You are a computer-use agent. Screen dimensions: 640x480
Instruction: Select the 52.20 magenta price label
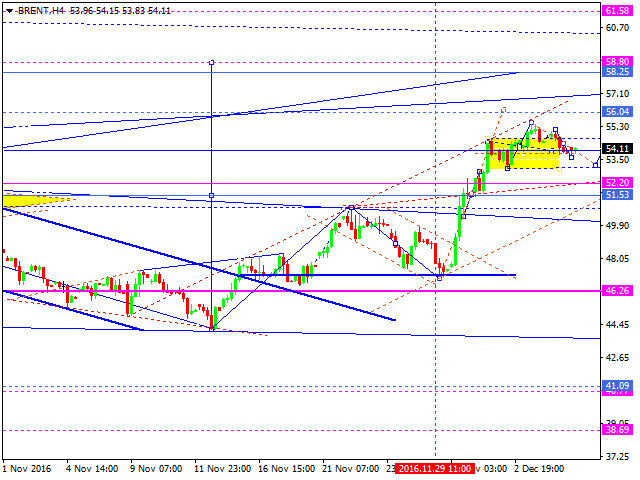[618, 182]
